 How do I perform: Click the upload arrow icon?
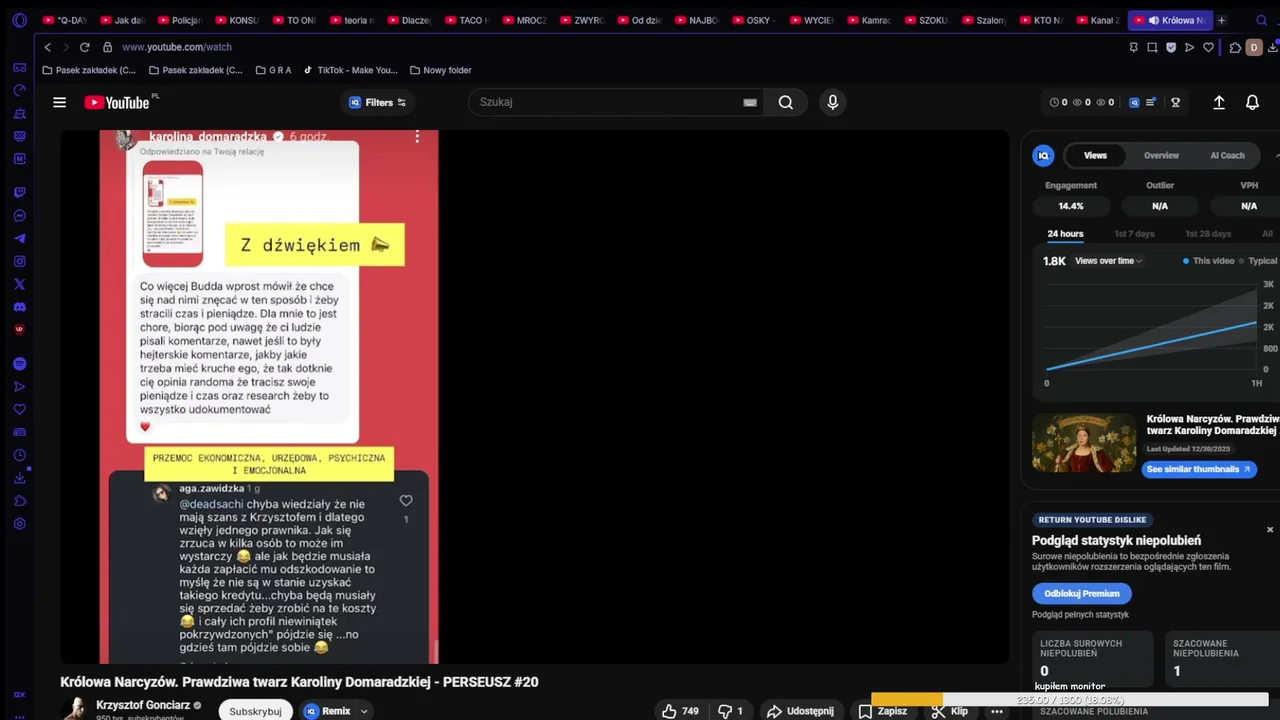pos(1219,102)
